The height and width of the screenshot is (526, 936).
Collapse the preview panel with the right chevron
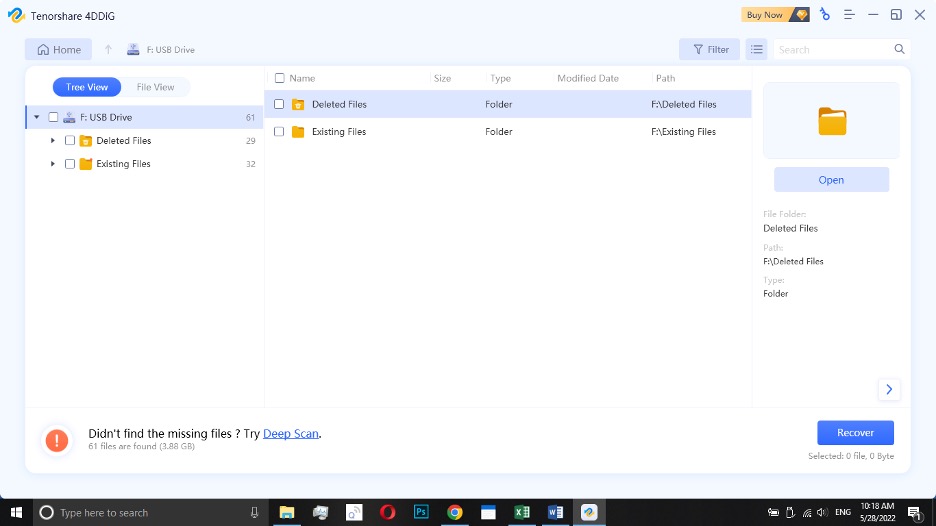pos(889,389)
